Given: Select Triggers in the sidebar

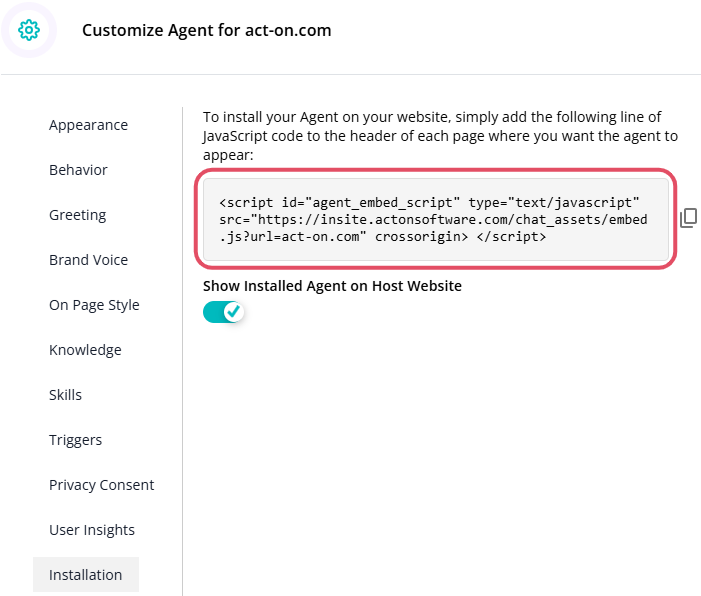Looking at the screenshot, I should coord(76,440).
